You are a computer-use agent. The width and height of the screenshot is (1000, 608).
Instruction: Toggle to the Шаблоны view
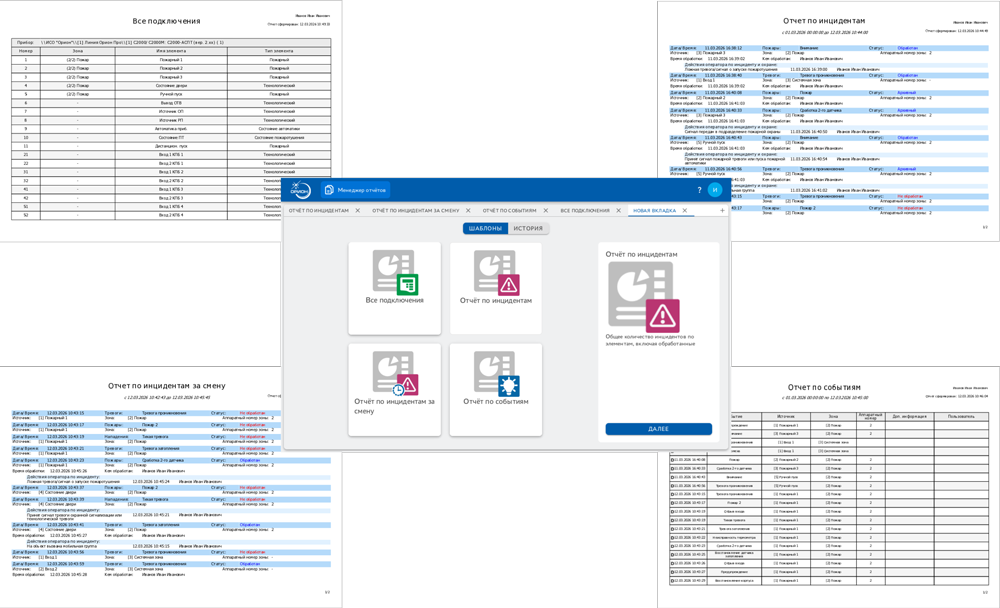click(x=485, y=229)
